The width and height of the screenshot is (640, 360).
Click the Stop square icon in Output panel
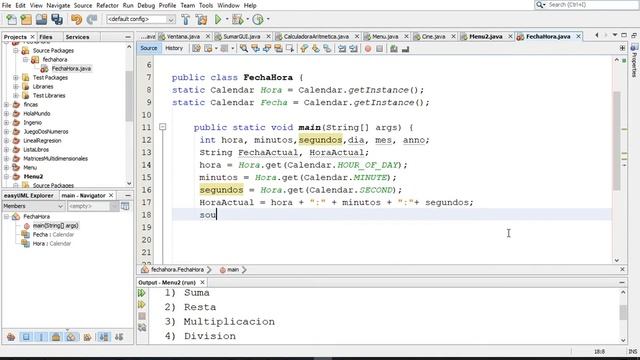pos(142,316)
